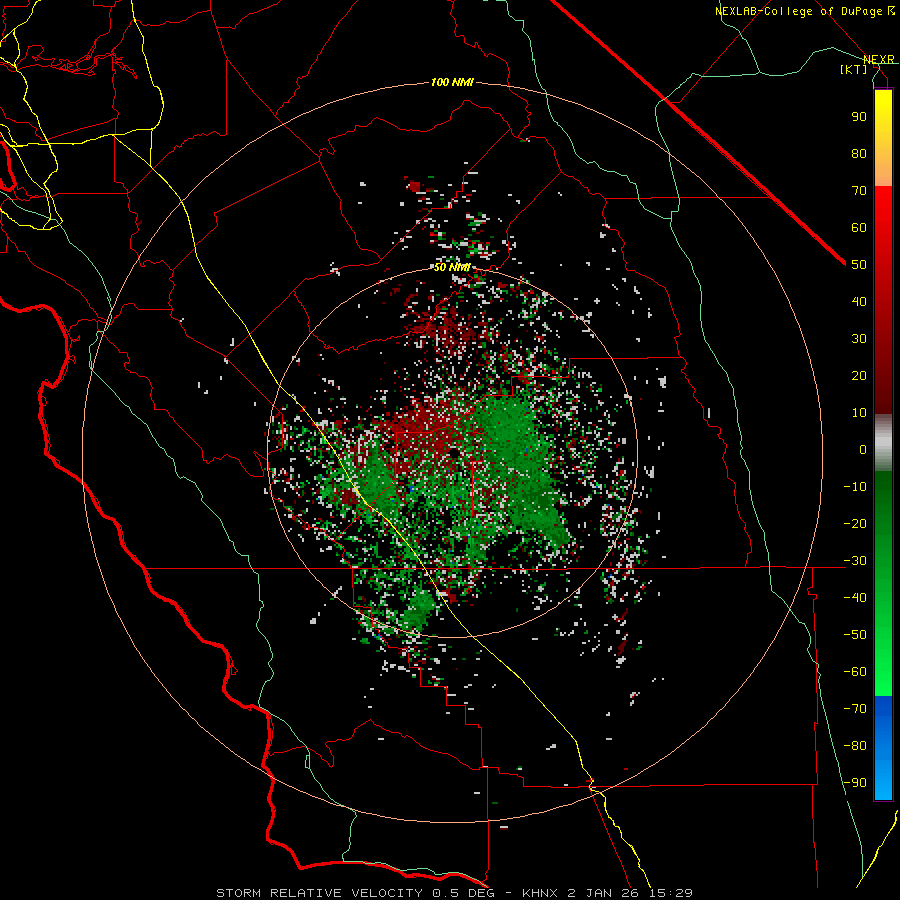900x900 pixels.
Task: Click the 70 value on the velocity scale
Action: pos(859,191)
